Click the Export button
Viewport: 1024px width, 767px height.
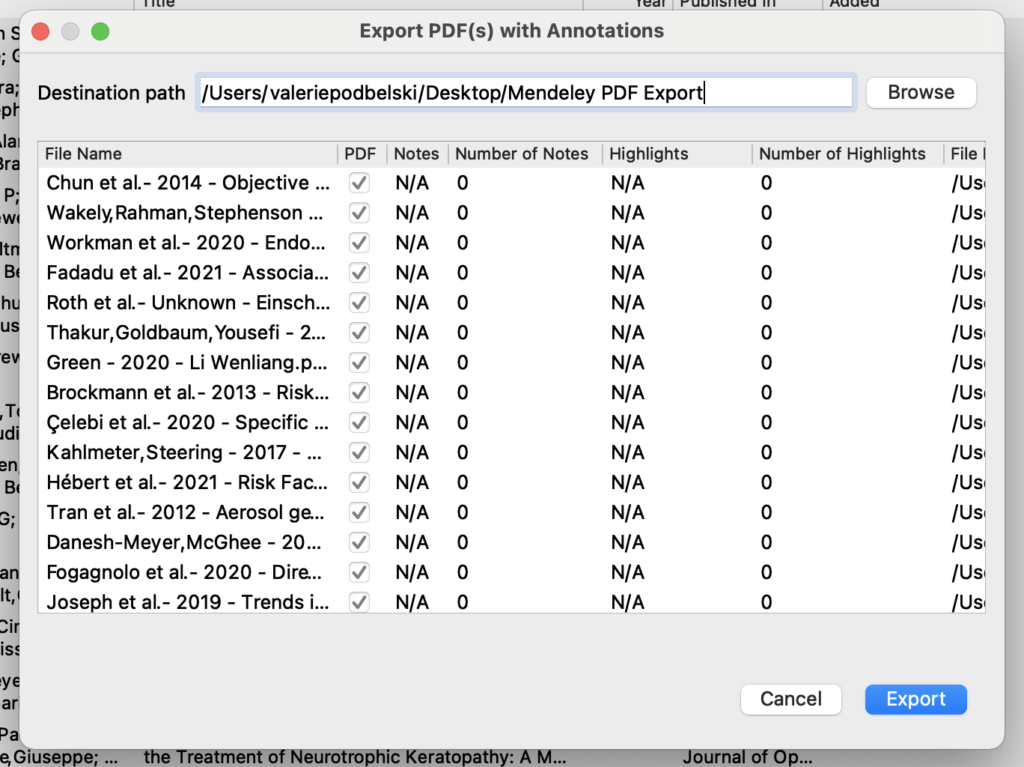(x=915, y=699)
